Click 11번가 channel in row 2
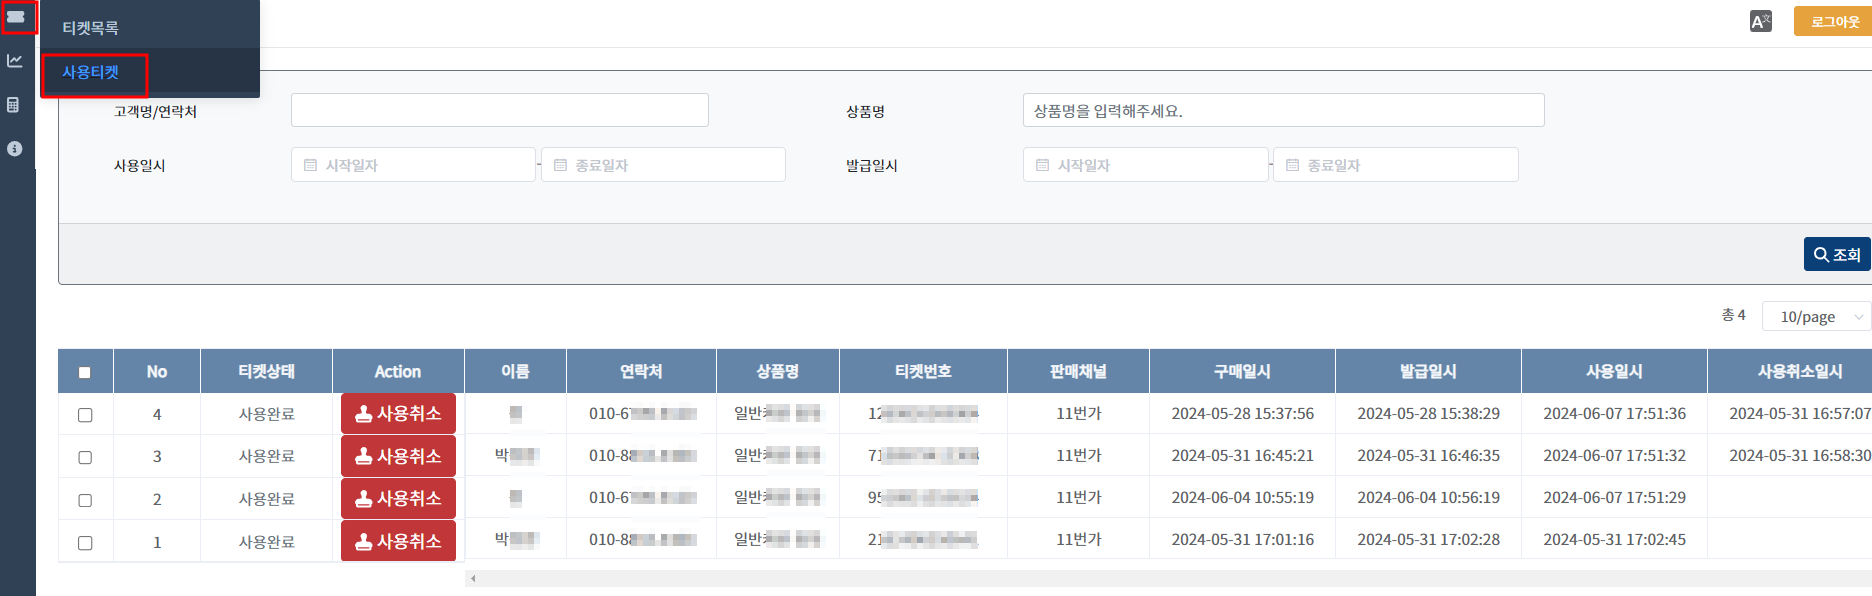Viewport: 1872px width, 596px height. coord(1078,497)
